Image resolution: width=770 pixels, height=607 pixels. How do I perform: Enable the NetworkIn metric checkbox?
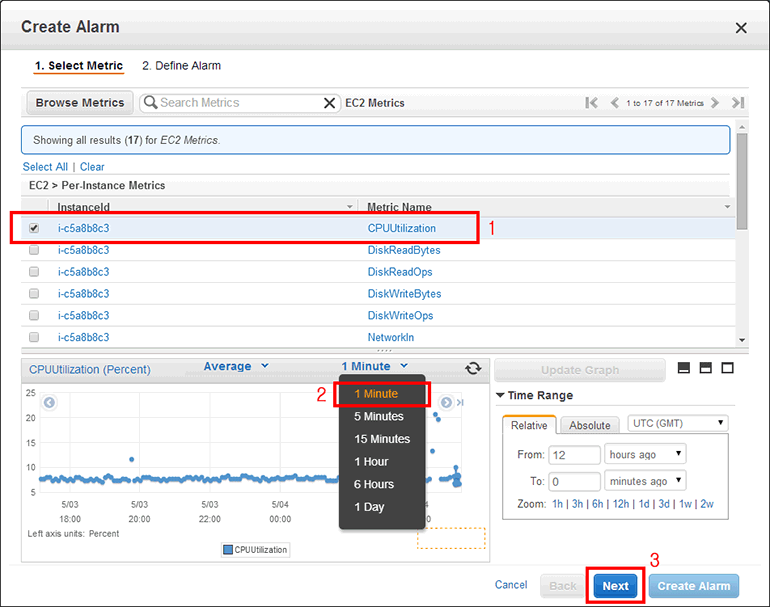(34, 338)
